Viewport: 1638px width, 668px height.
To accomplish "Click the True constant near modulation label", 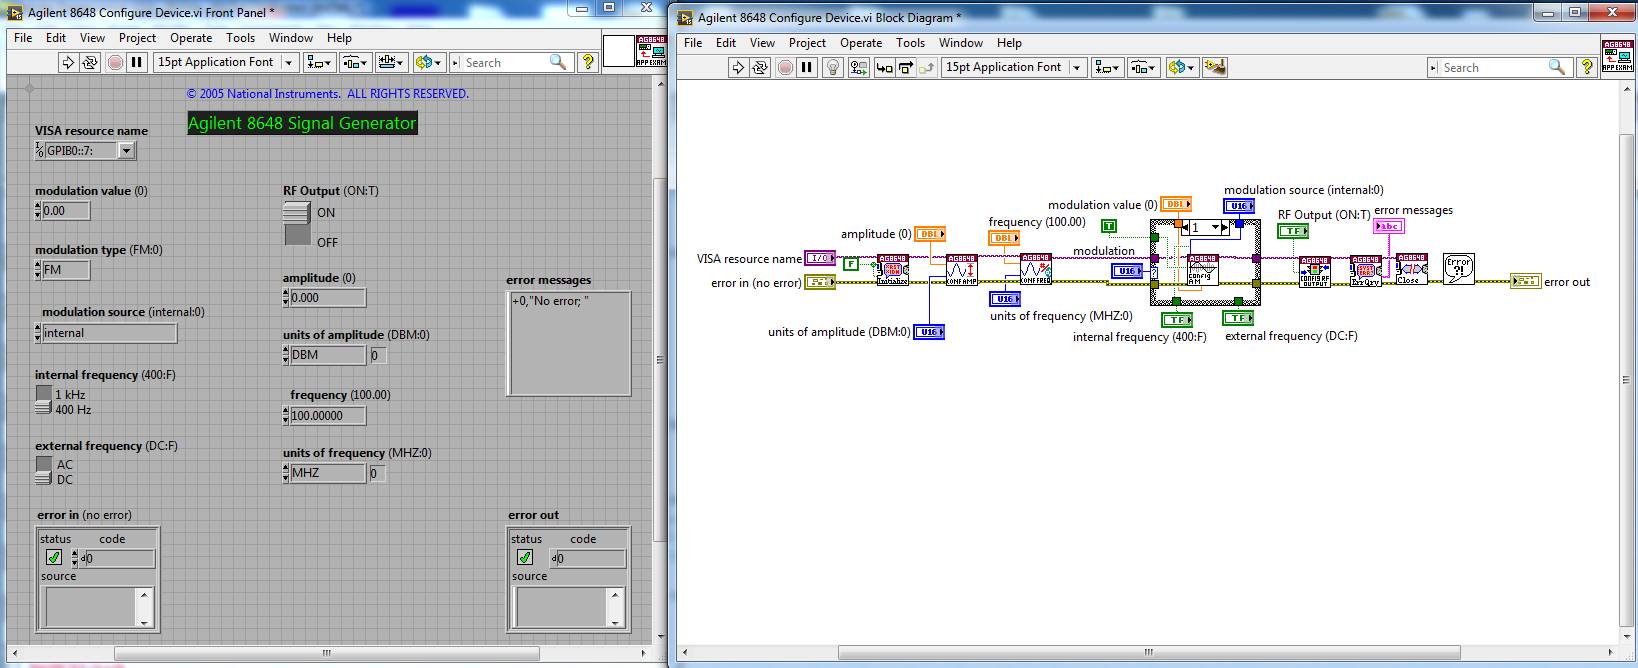I will [1108, 226].
